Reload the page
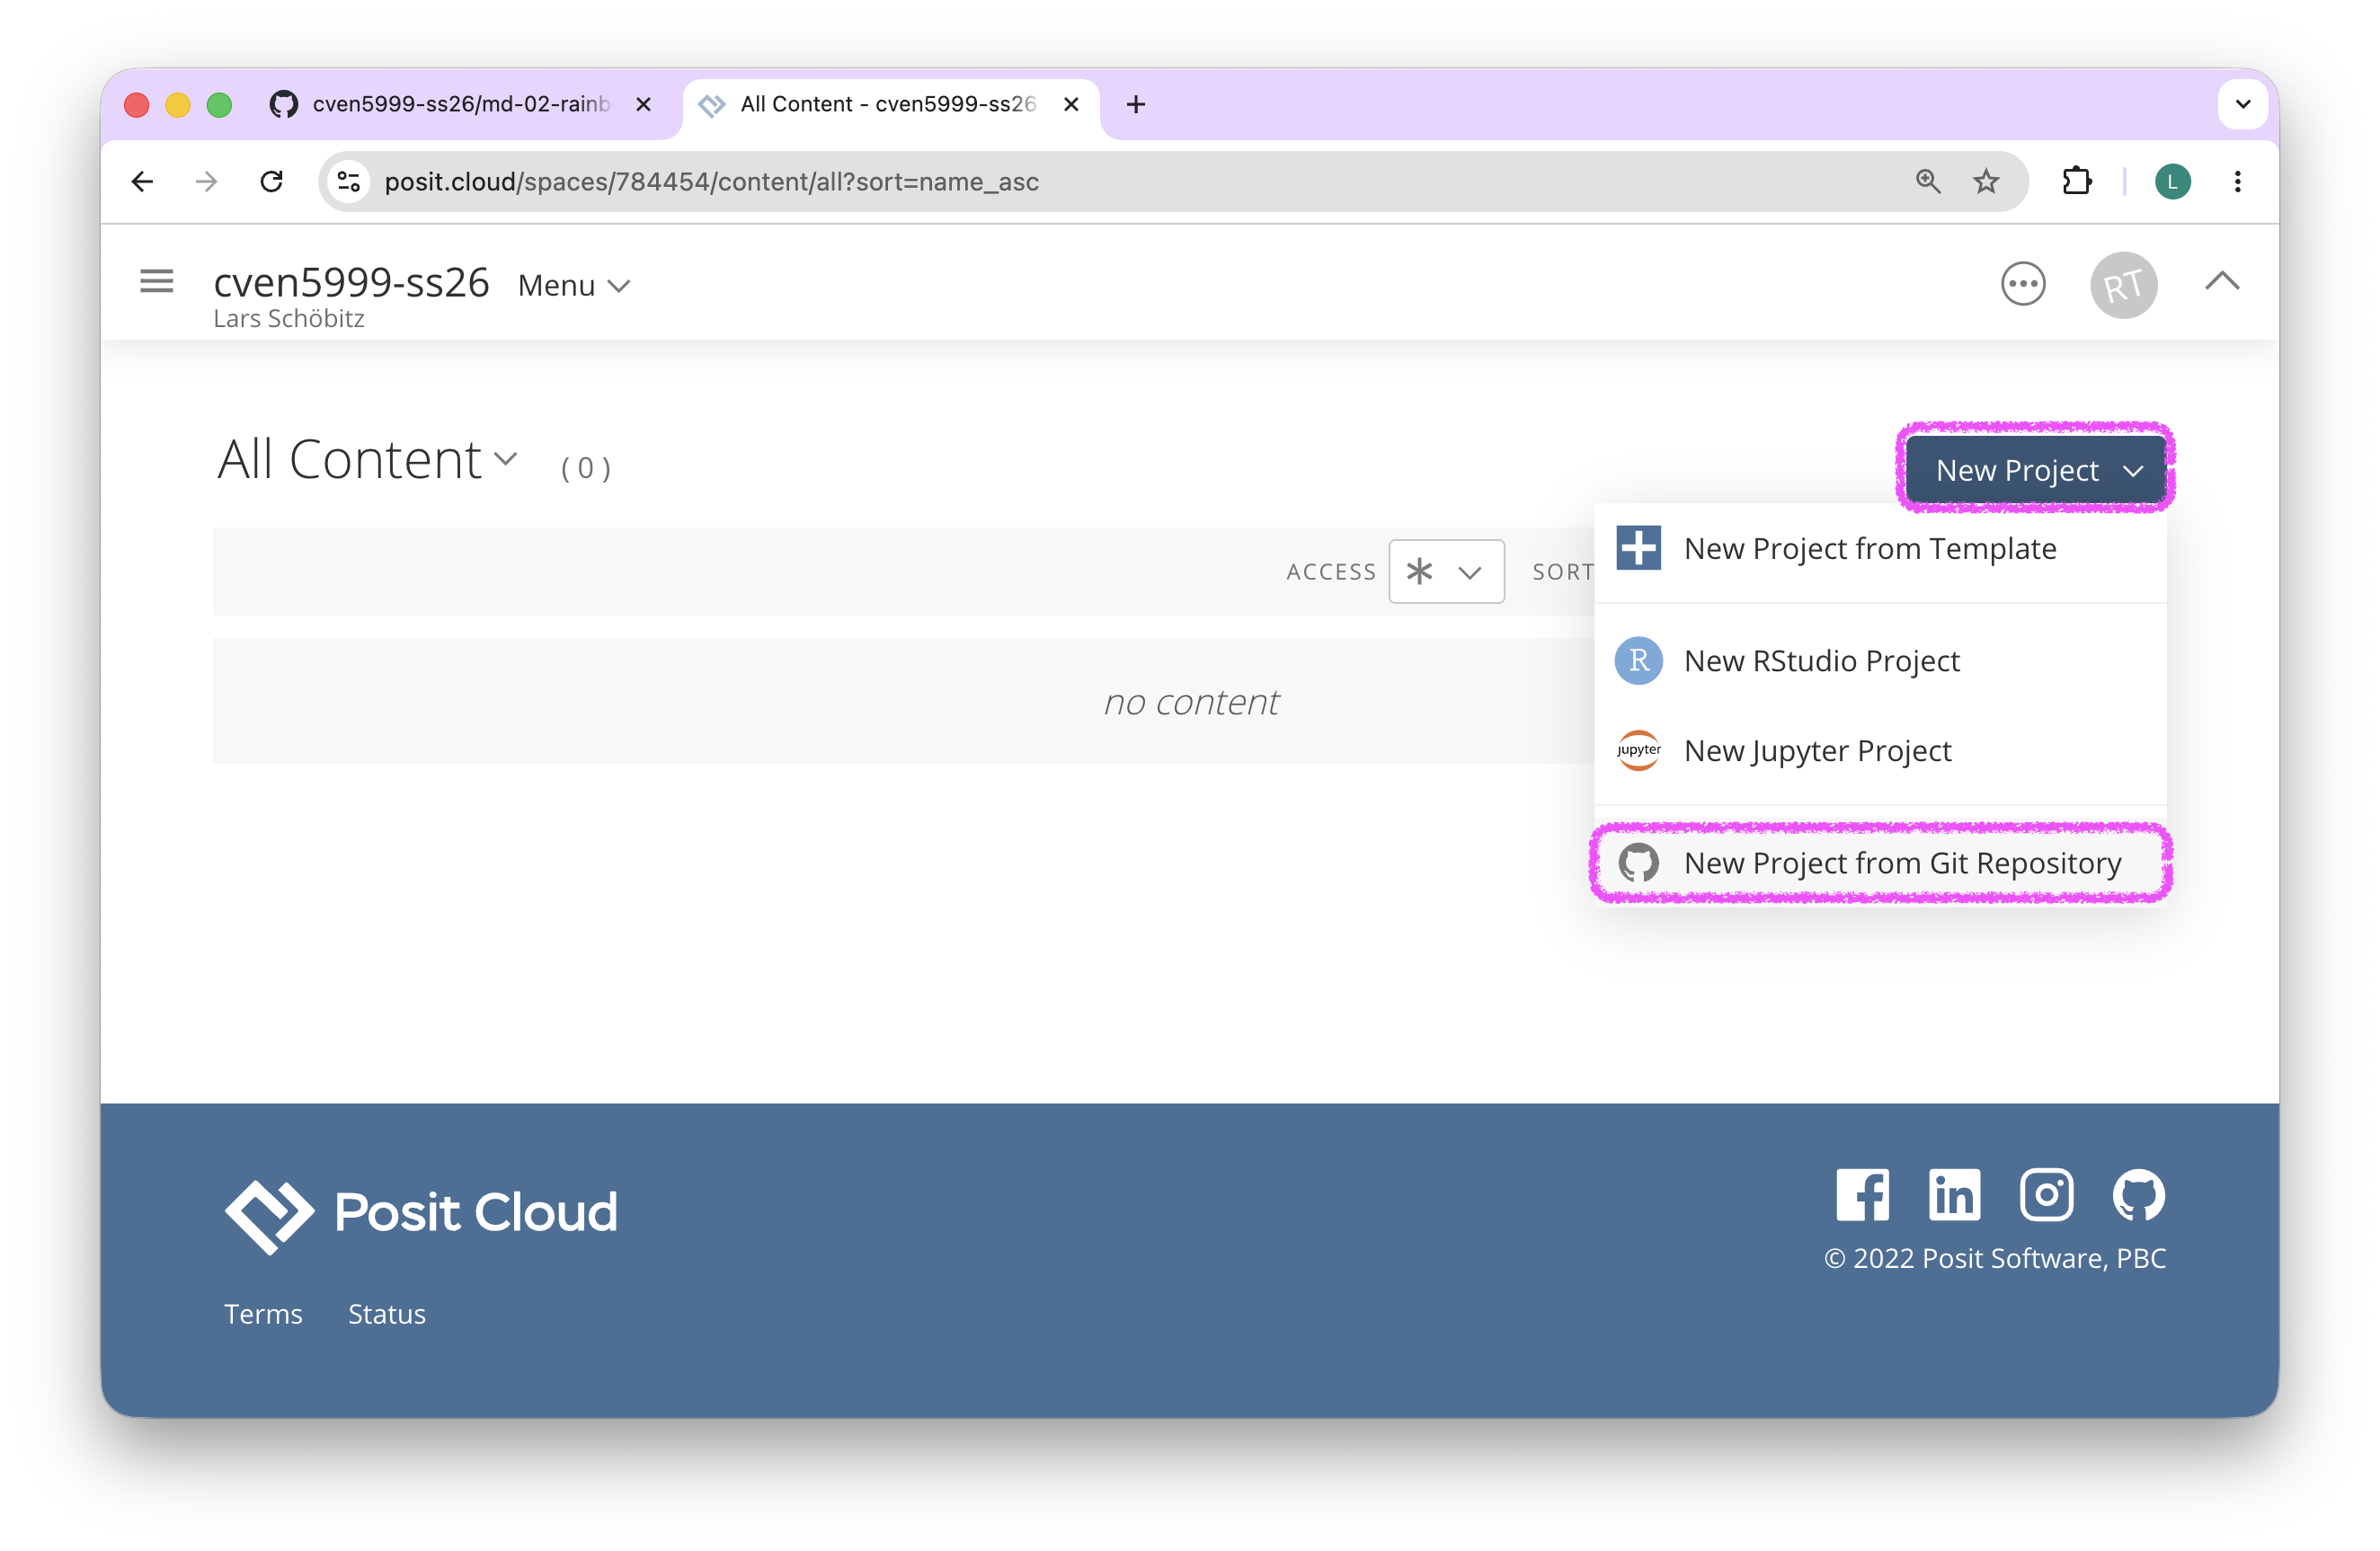Screen dimensions: 2380x1551 (271, 181)
